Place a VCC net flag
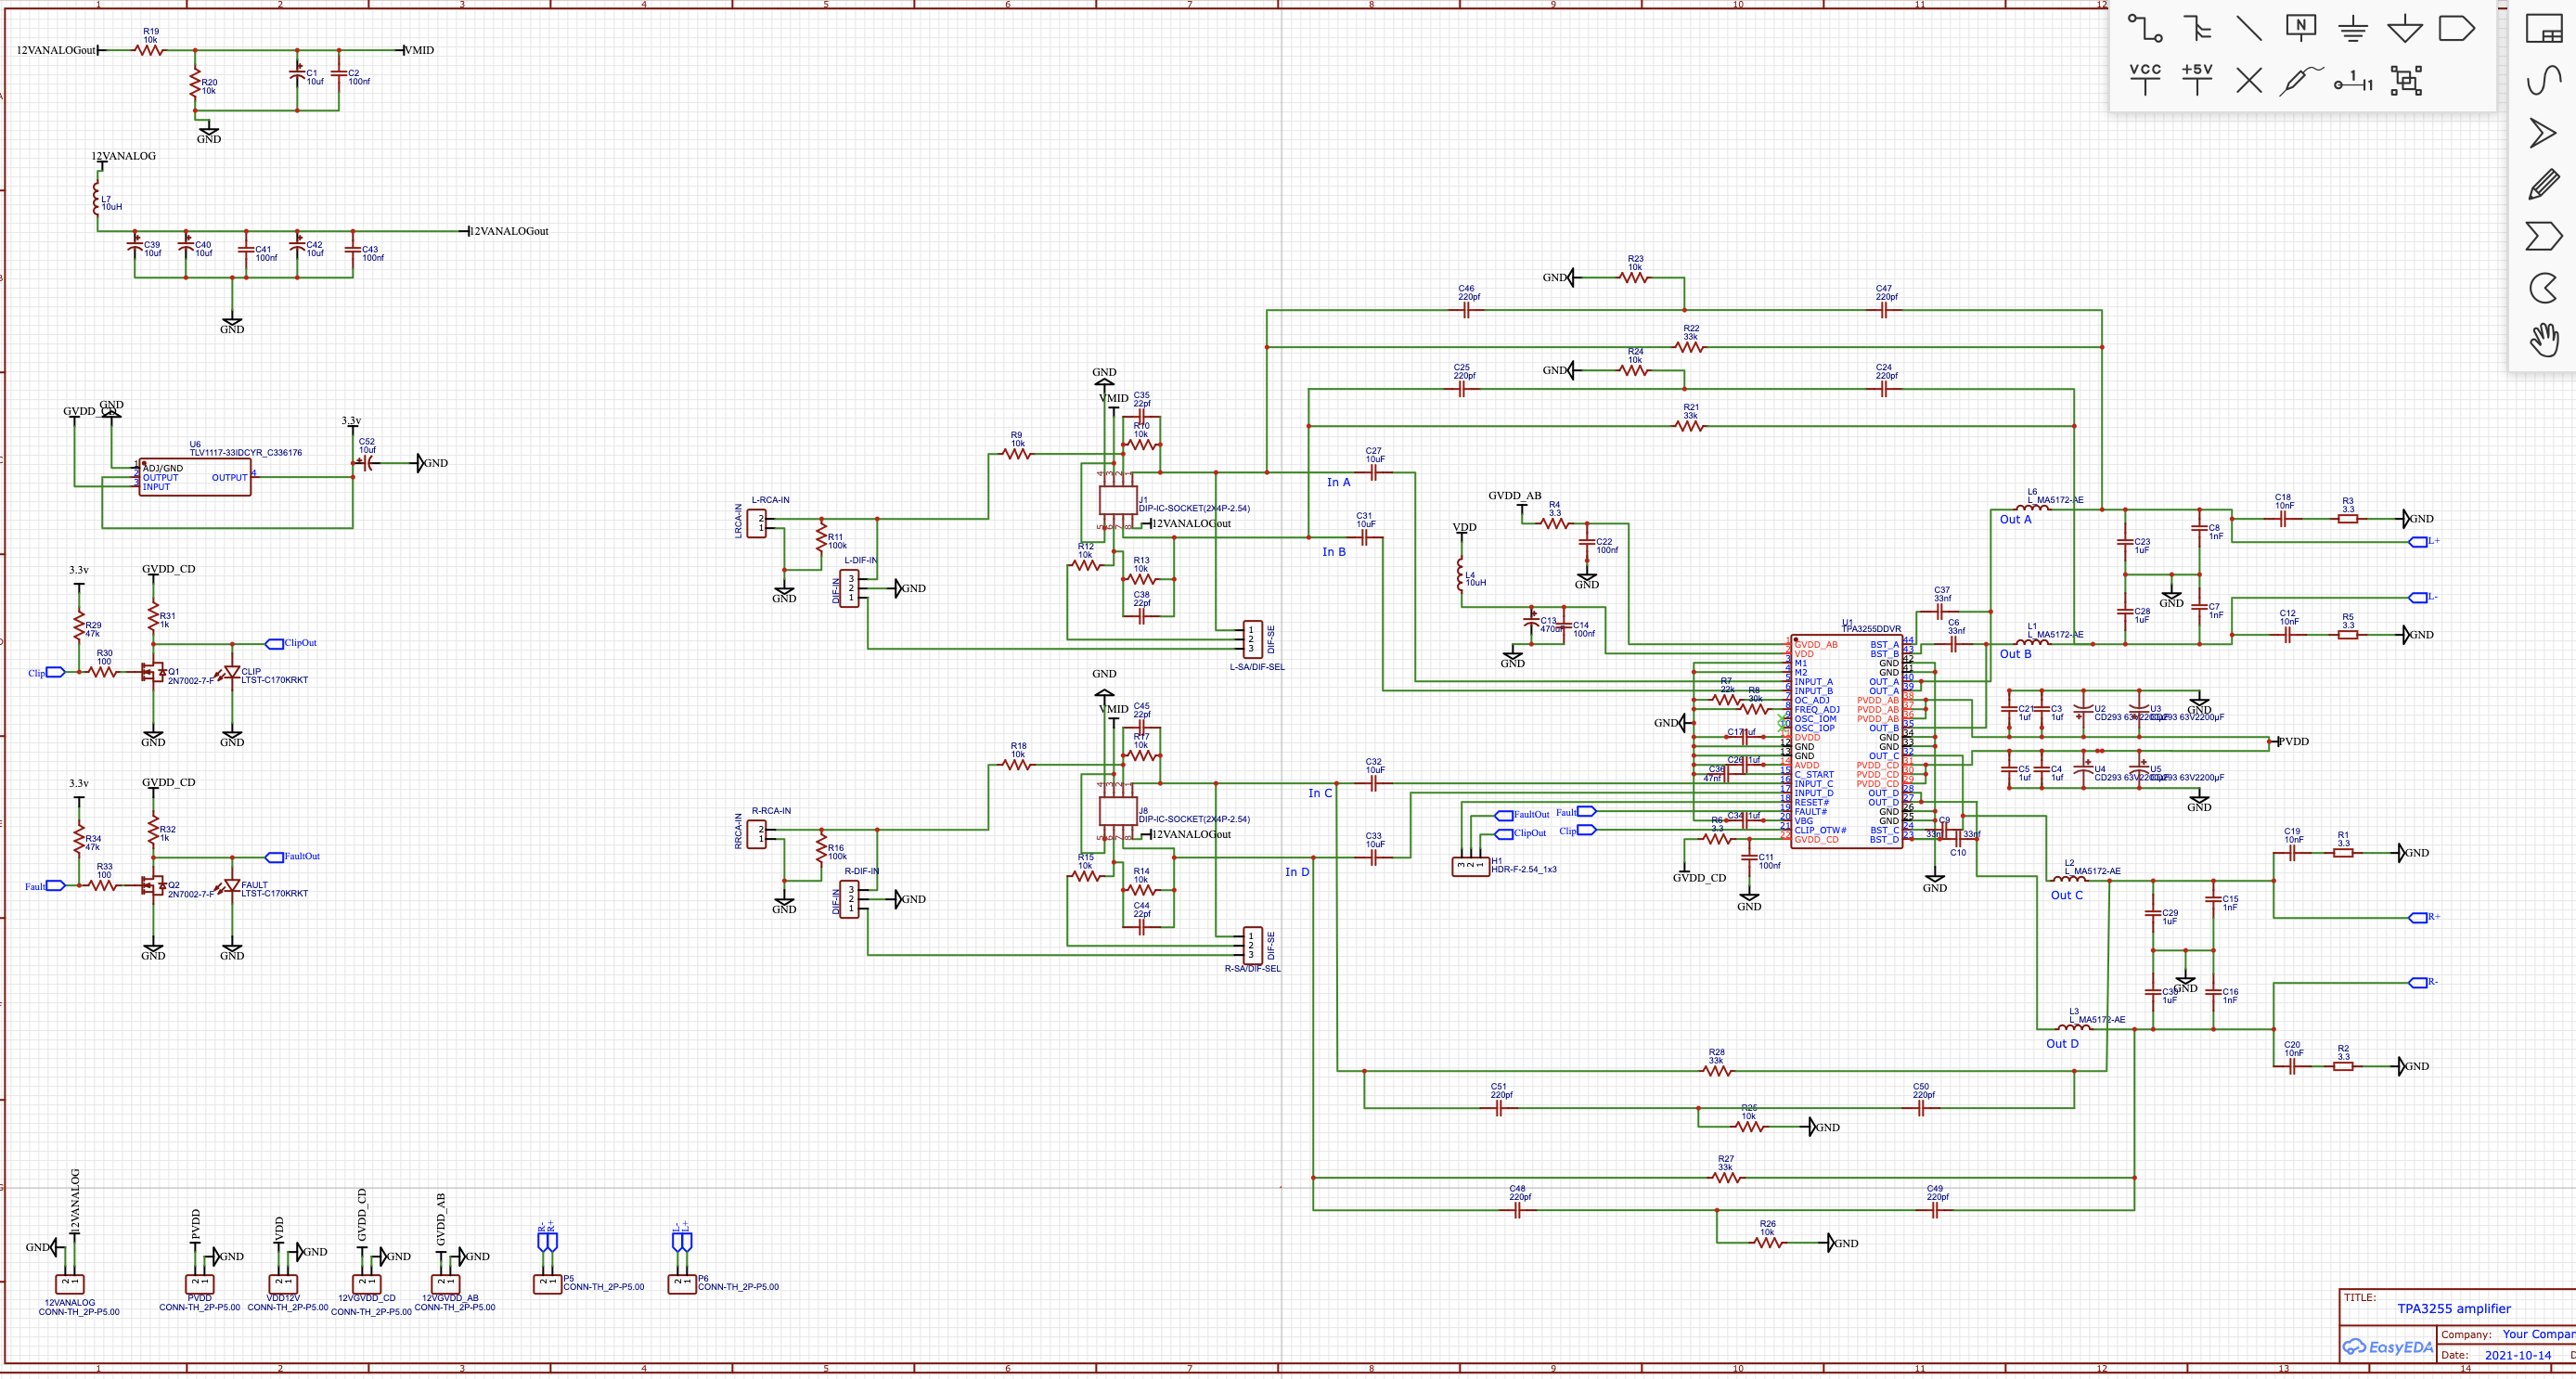2576x1379 pixels. click(2145, 80)
